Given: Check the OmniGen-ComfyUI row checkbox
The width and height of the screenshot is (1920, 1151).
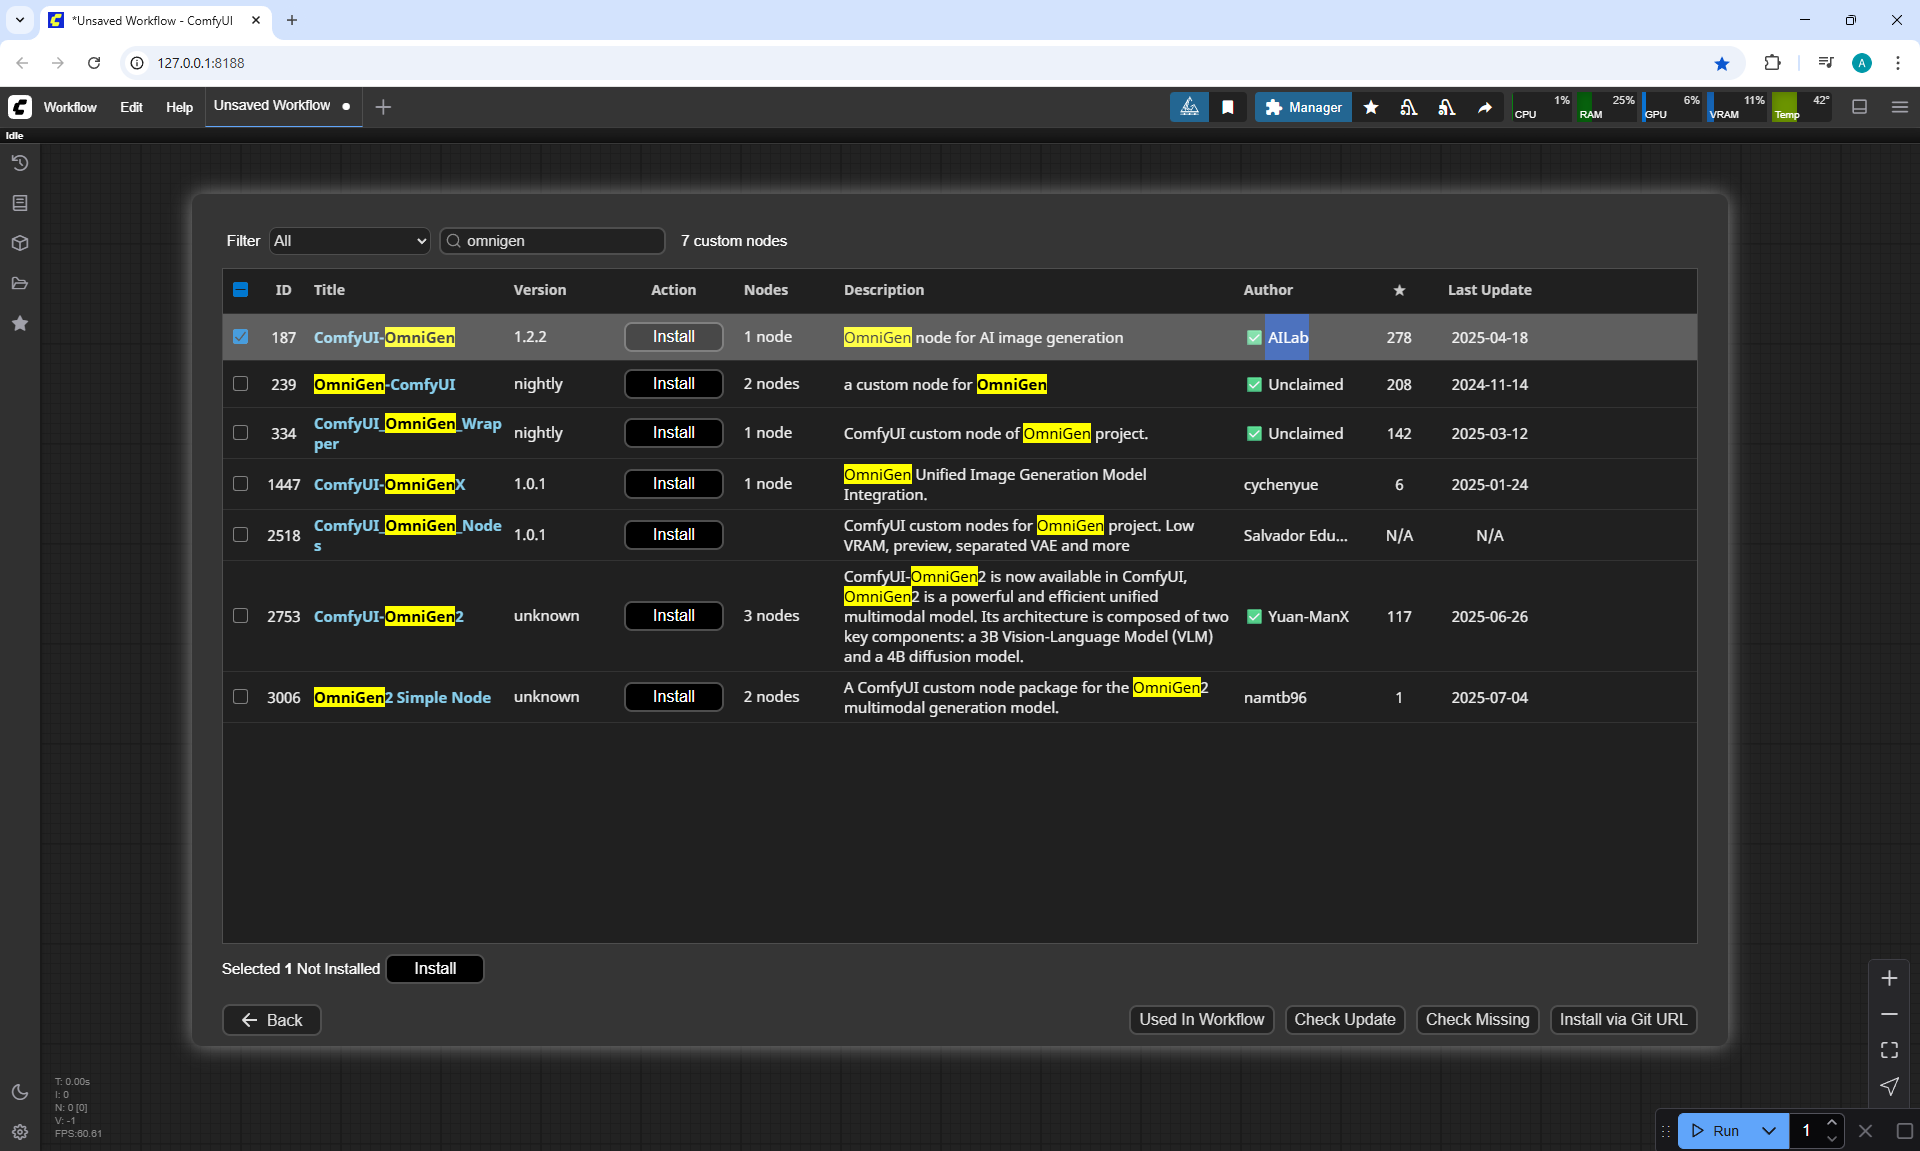Looking at the screenshot, I should tap(241, 384).
